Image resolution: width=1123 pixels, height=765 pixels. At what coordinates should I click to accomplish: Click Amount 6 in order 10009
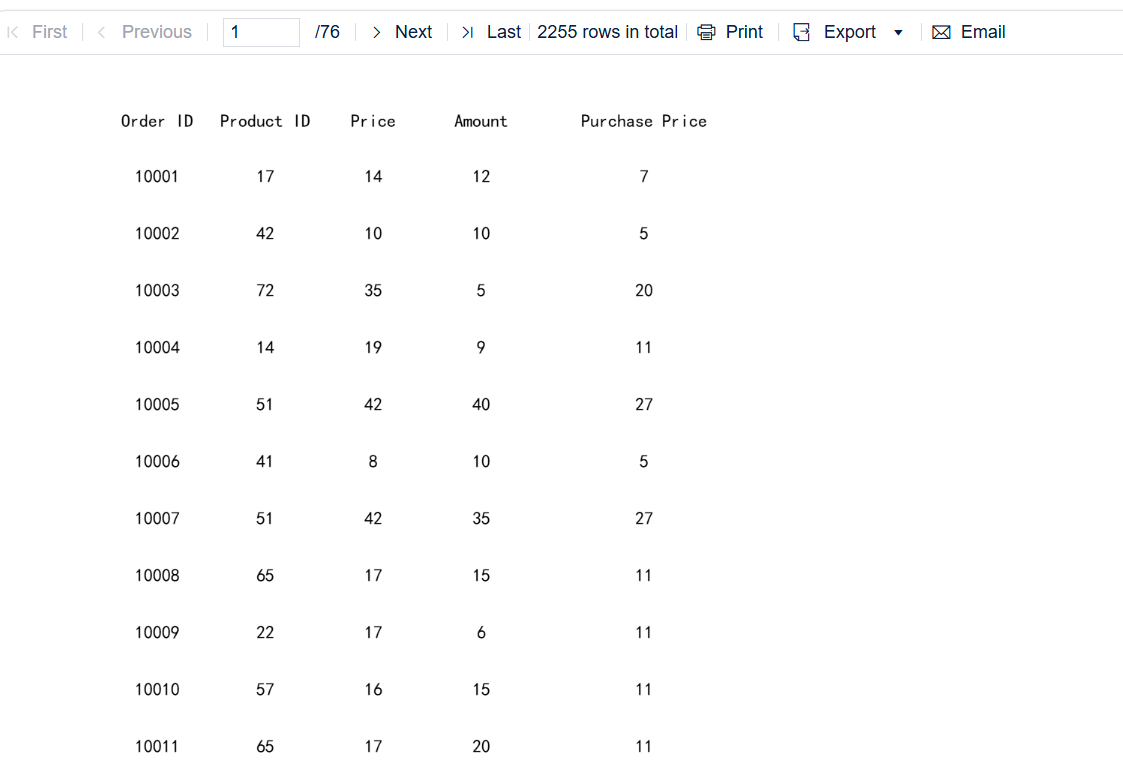click(481, 632)
